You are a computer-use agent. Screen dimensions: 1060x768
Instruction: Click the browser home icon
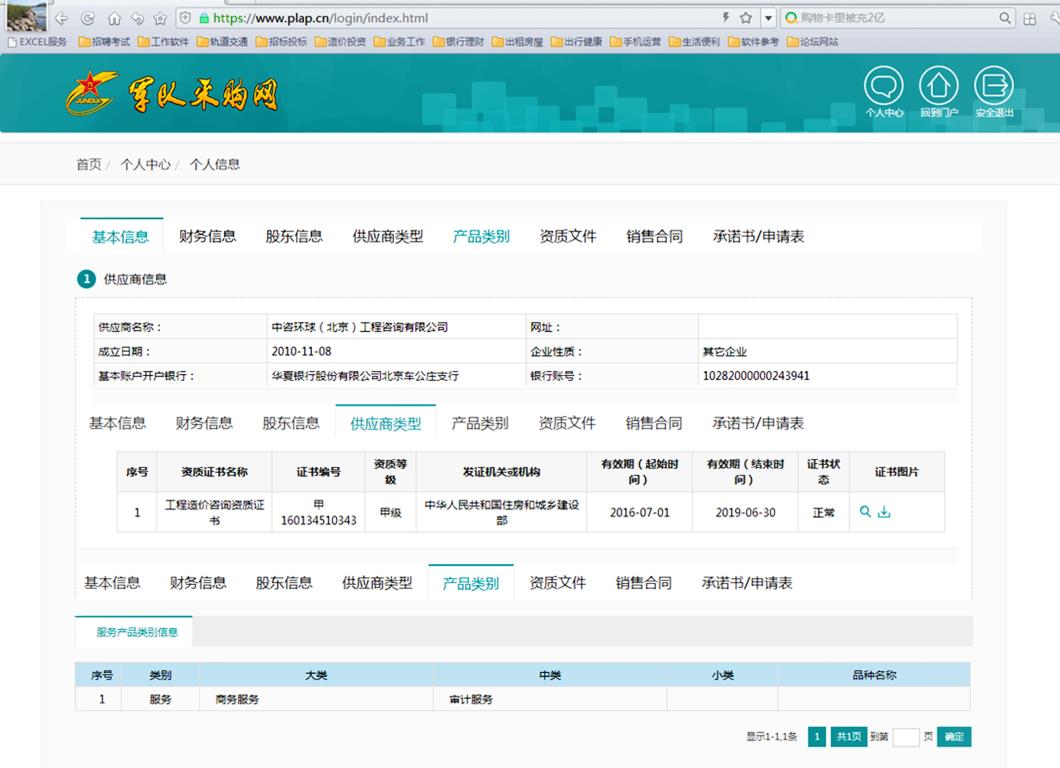click(113, 18)
